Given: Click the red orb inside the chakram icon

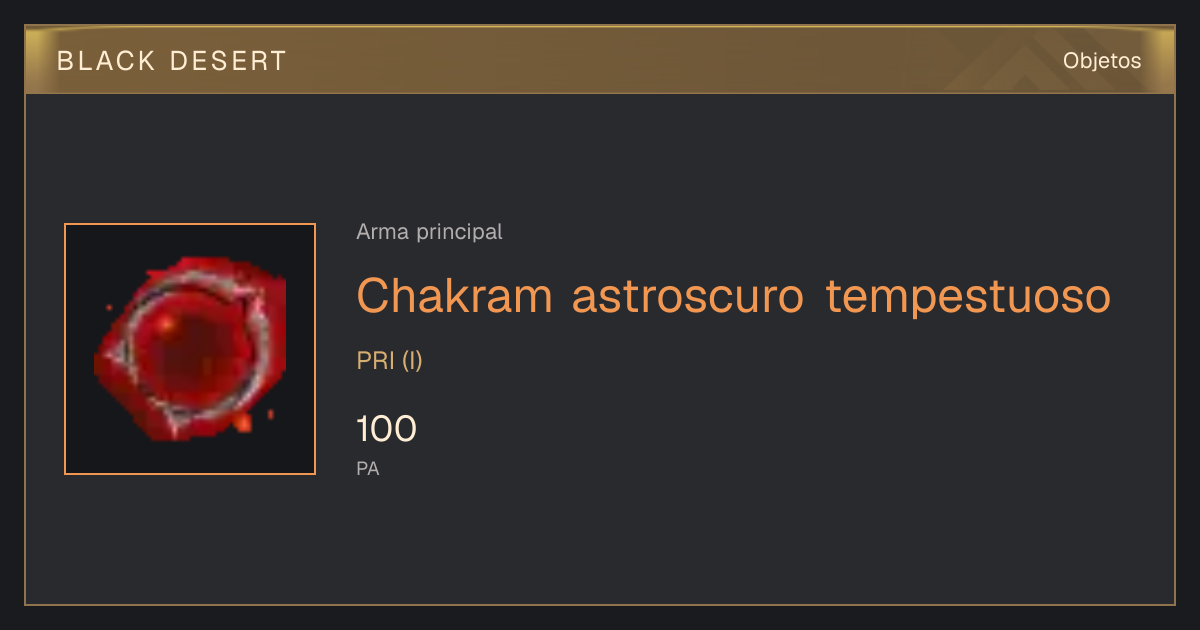Looking at the screenshot, I should (185, 350).
